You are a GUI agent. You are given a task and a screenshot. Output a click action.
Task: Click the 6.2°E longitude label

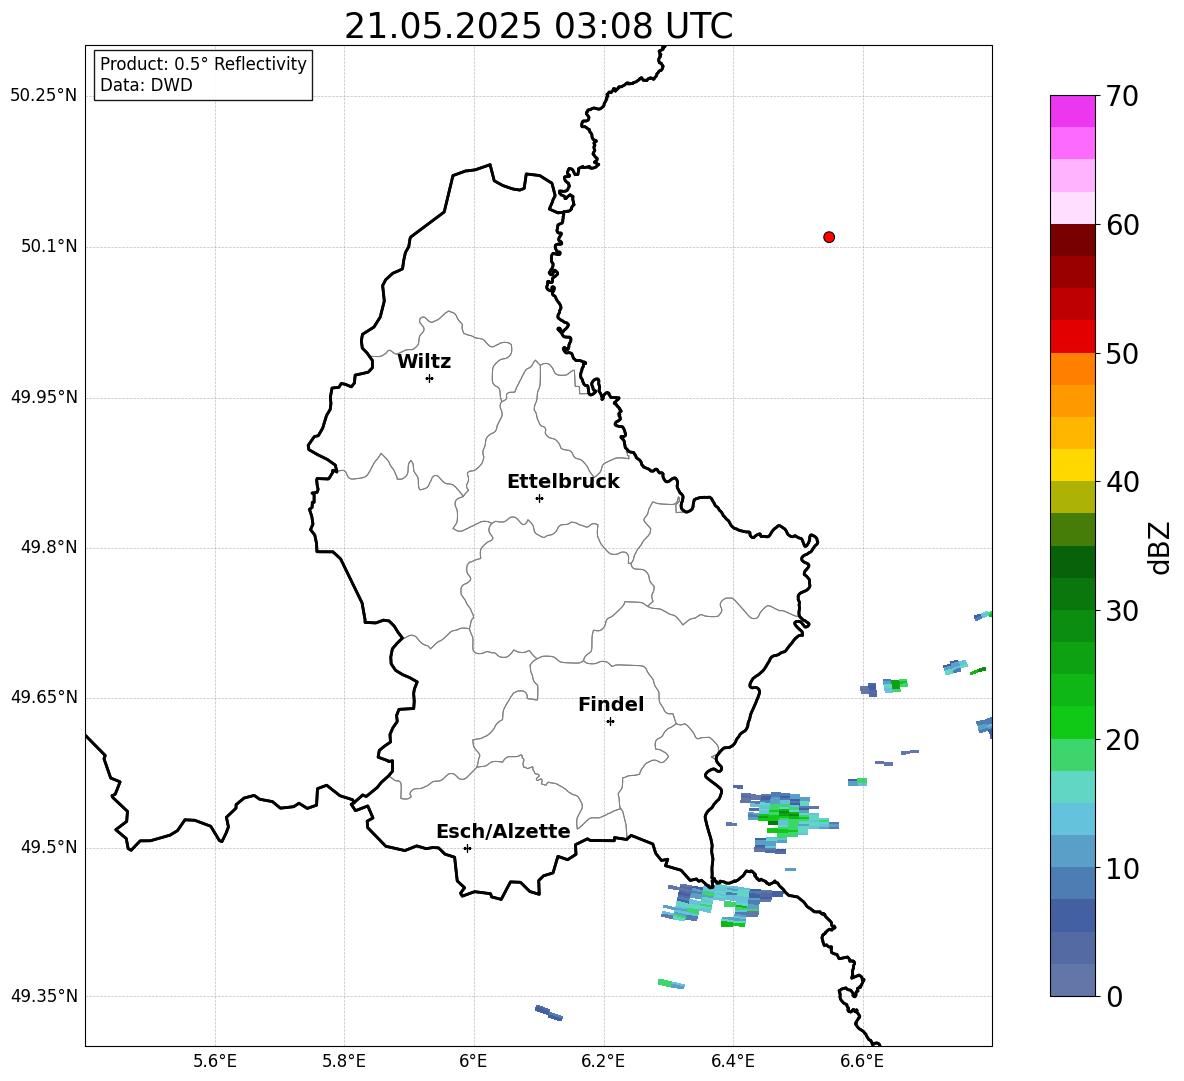point(603,1061)
